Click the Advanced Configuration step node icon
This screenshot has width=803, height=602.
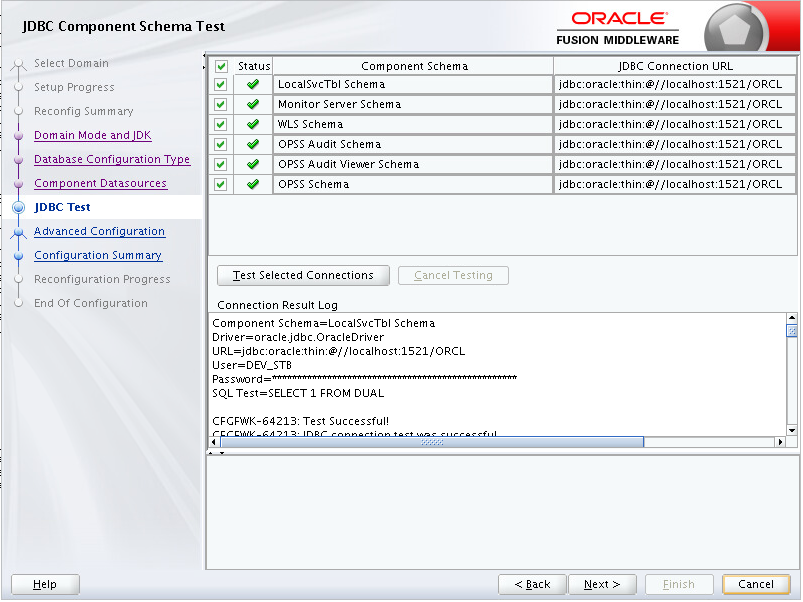point(19,232)
